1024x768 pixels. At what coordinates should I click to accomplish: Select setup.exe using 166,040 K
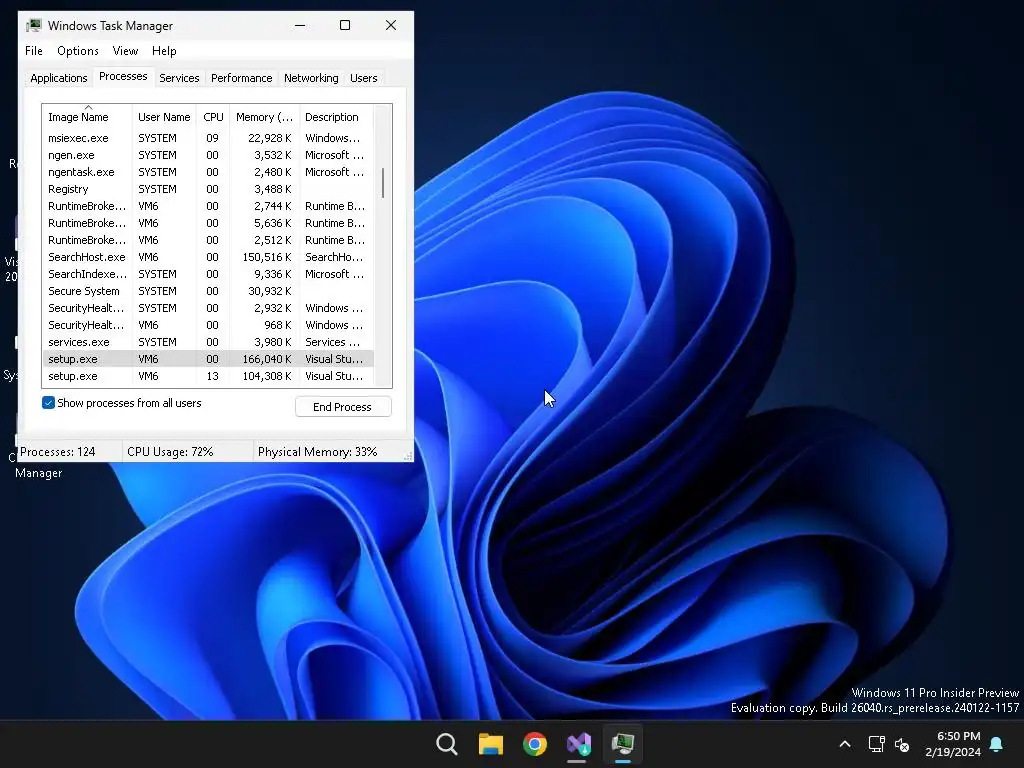click(208, 359)
